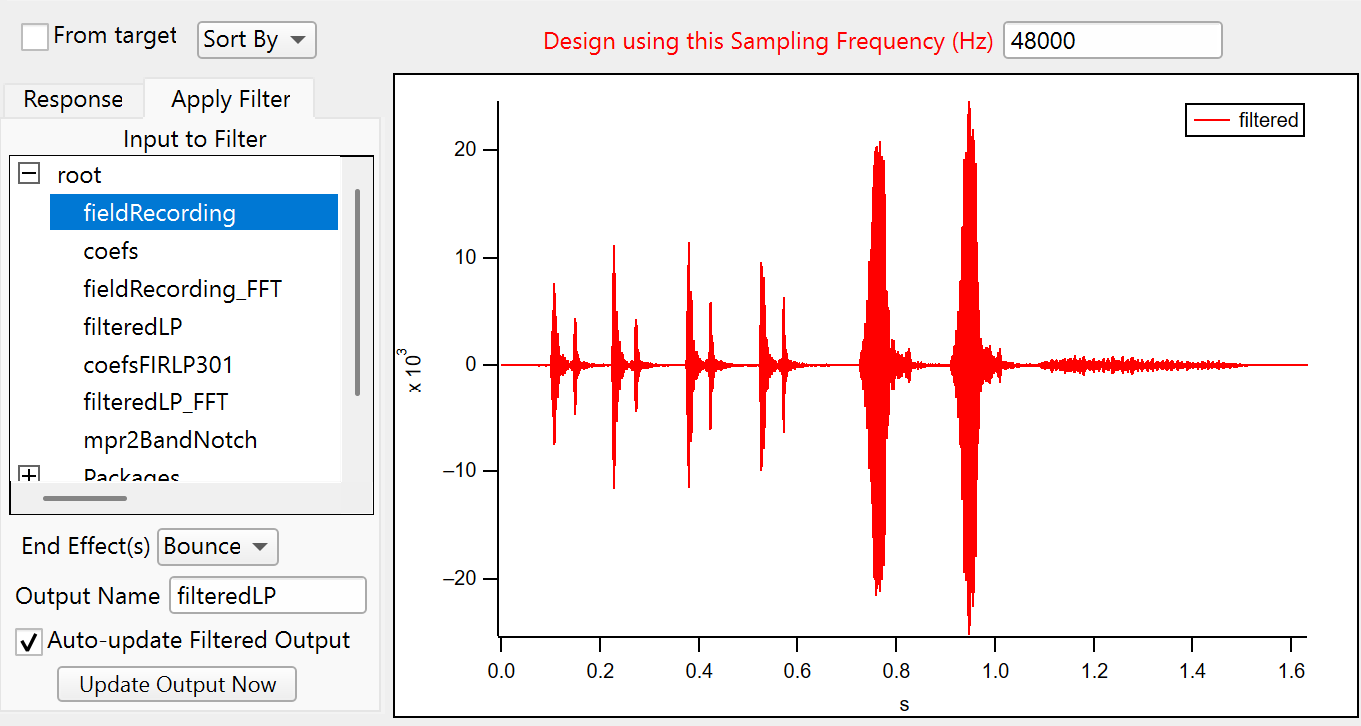This screenshot has height=726, width=1361.
Task: Select coefsFIRLP301 in the tree
Action: (x=158, y=365)
